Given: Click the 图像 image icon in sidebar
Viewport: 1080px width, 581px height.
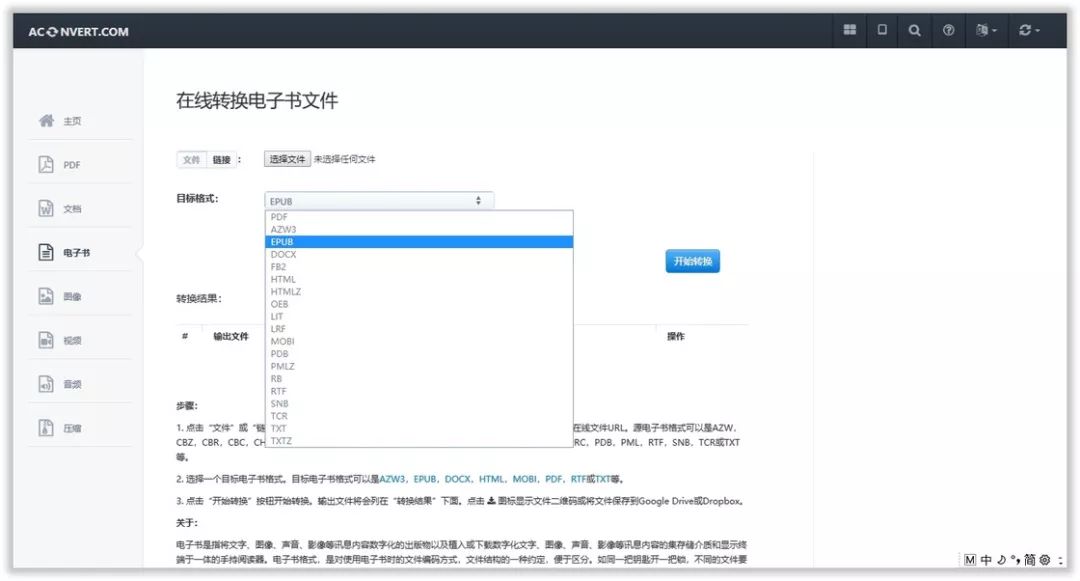Looking at the screenshot, I should pos(45,296).
